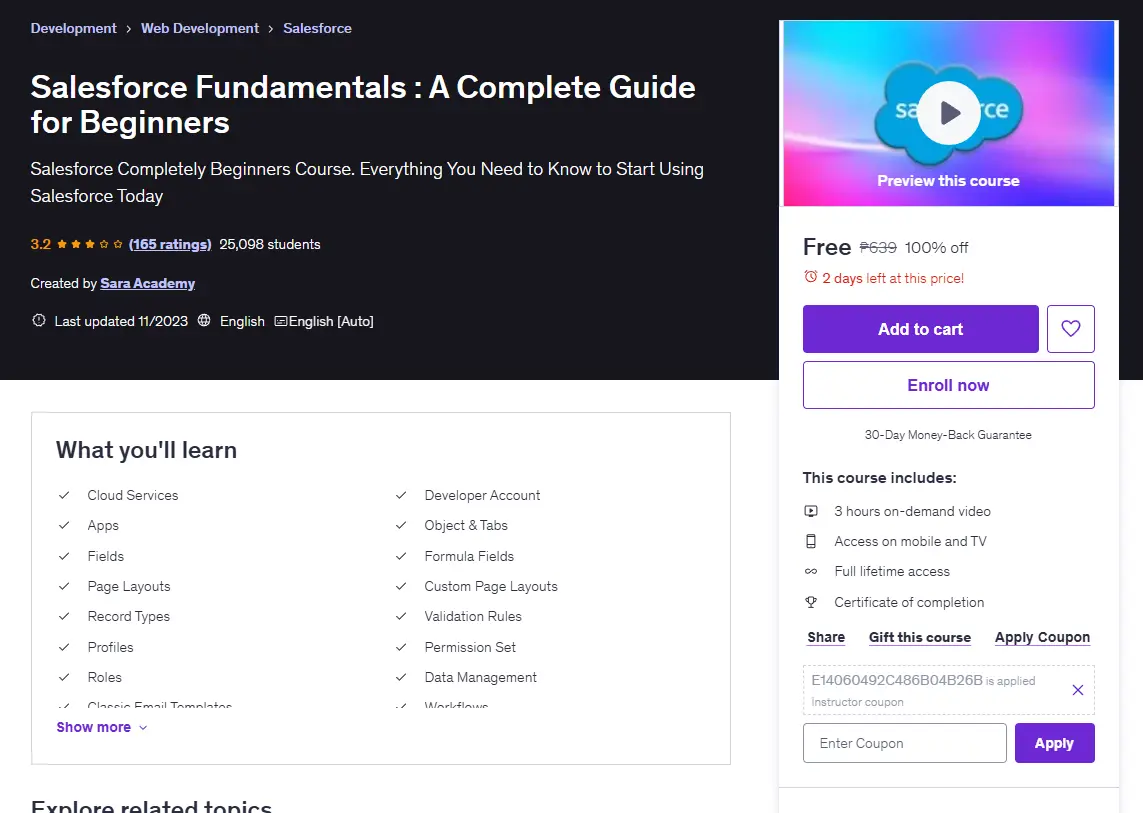Apply the entered coupon

tap(1054, 743)
